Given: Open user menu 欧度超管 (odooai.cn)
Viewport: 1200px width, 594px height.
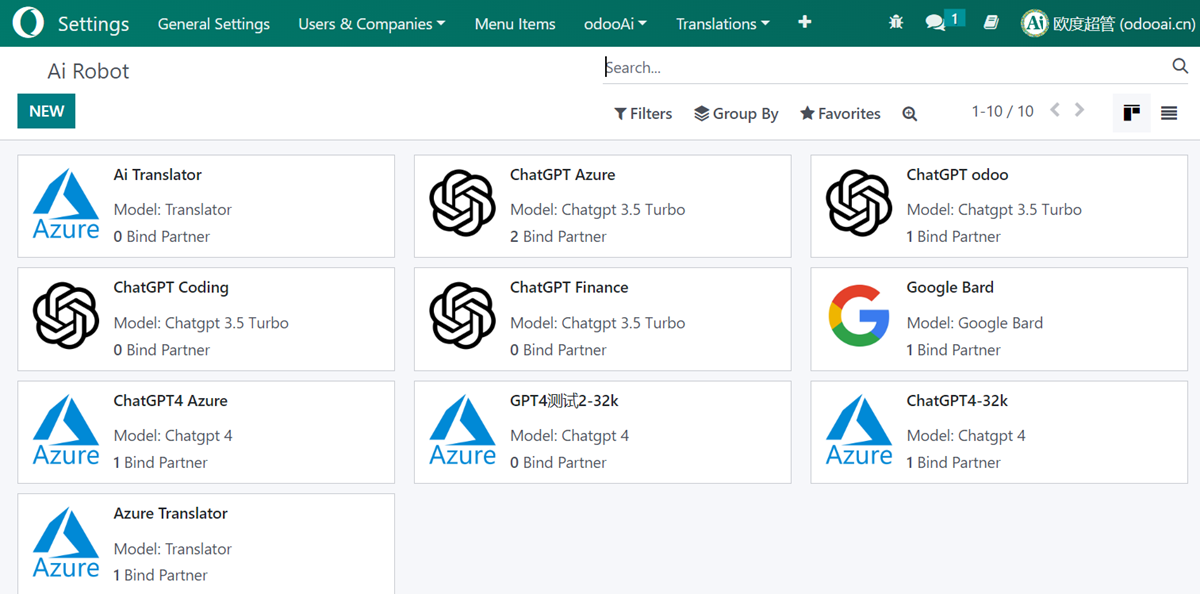Looking at the screenshot, I should coord(1106,23).
